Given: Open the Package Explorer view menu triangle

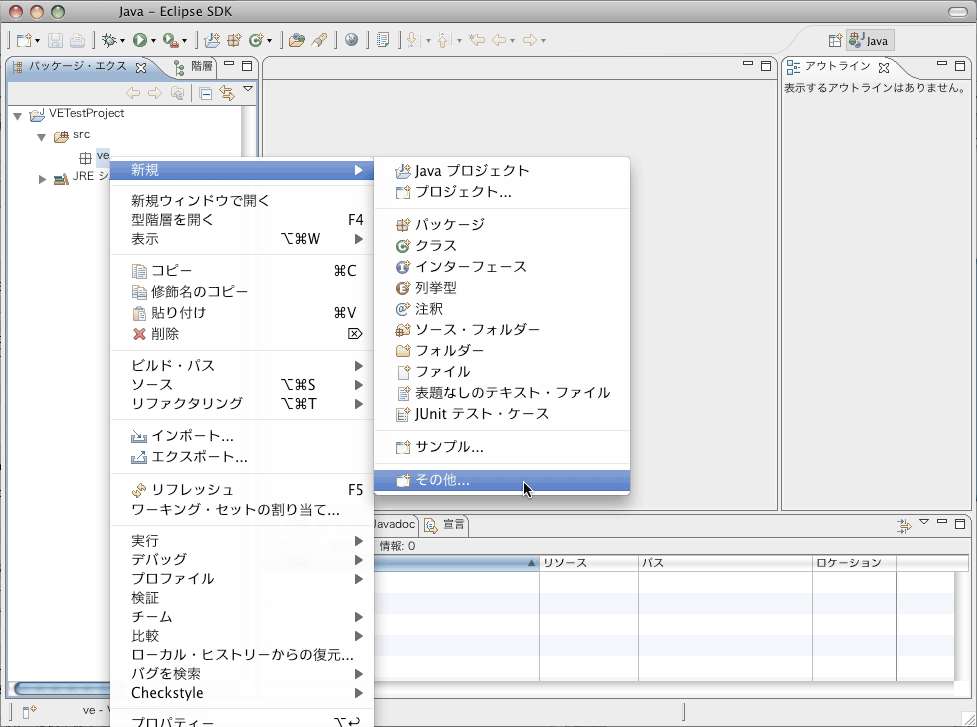Looking at the screenshot, I should 248,89.
